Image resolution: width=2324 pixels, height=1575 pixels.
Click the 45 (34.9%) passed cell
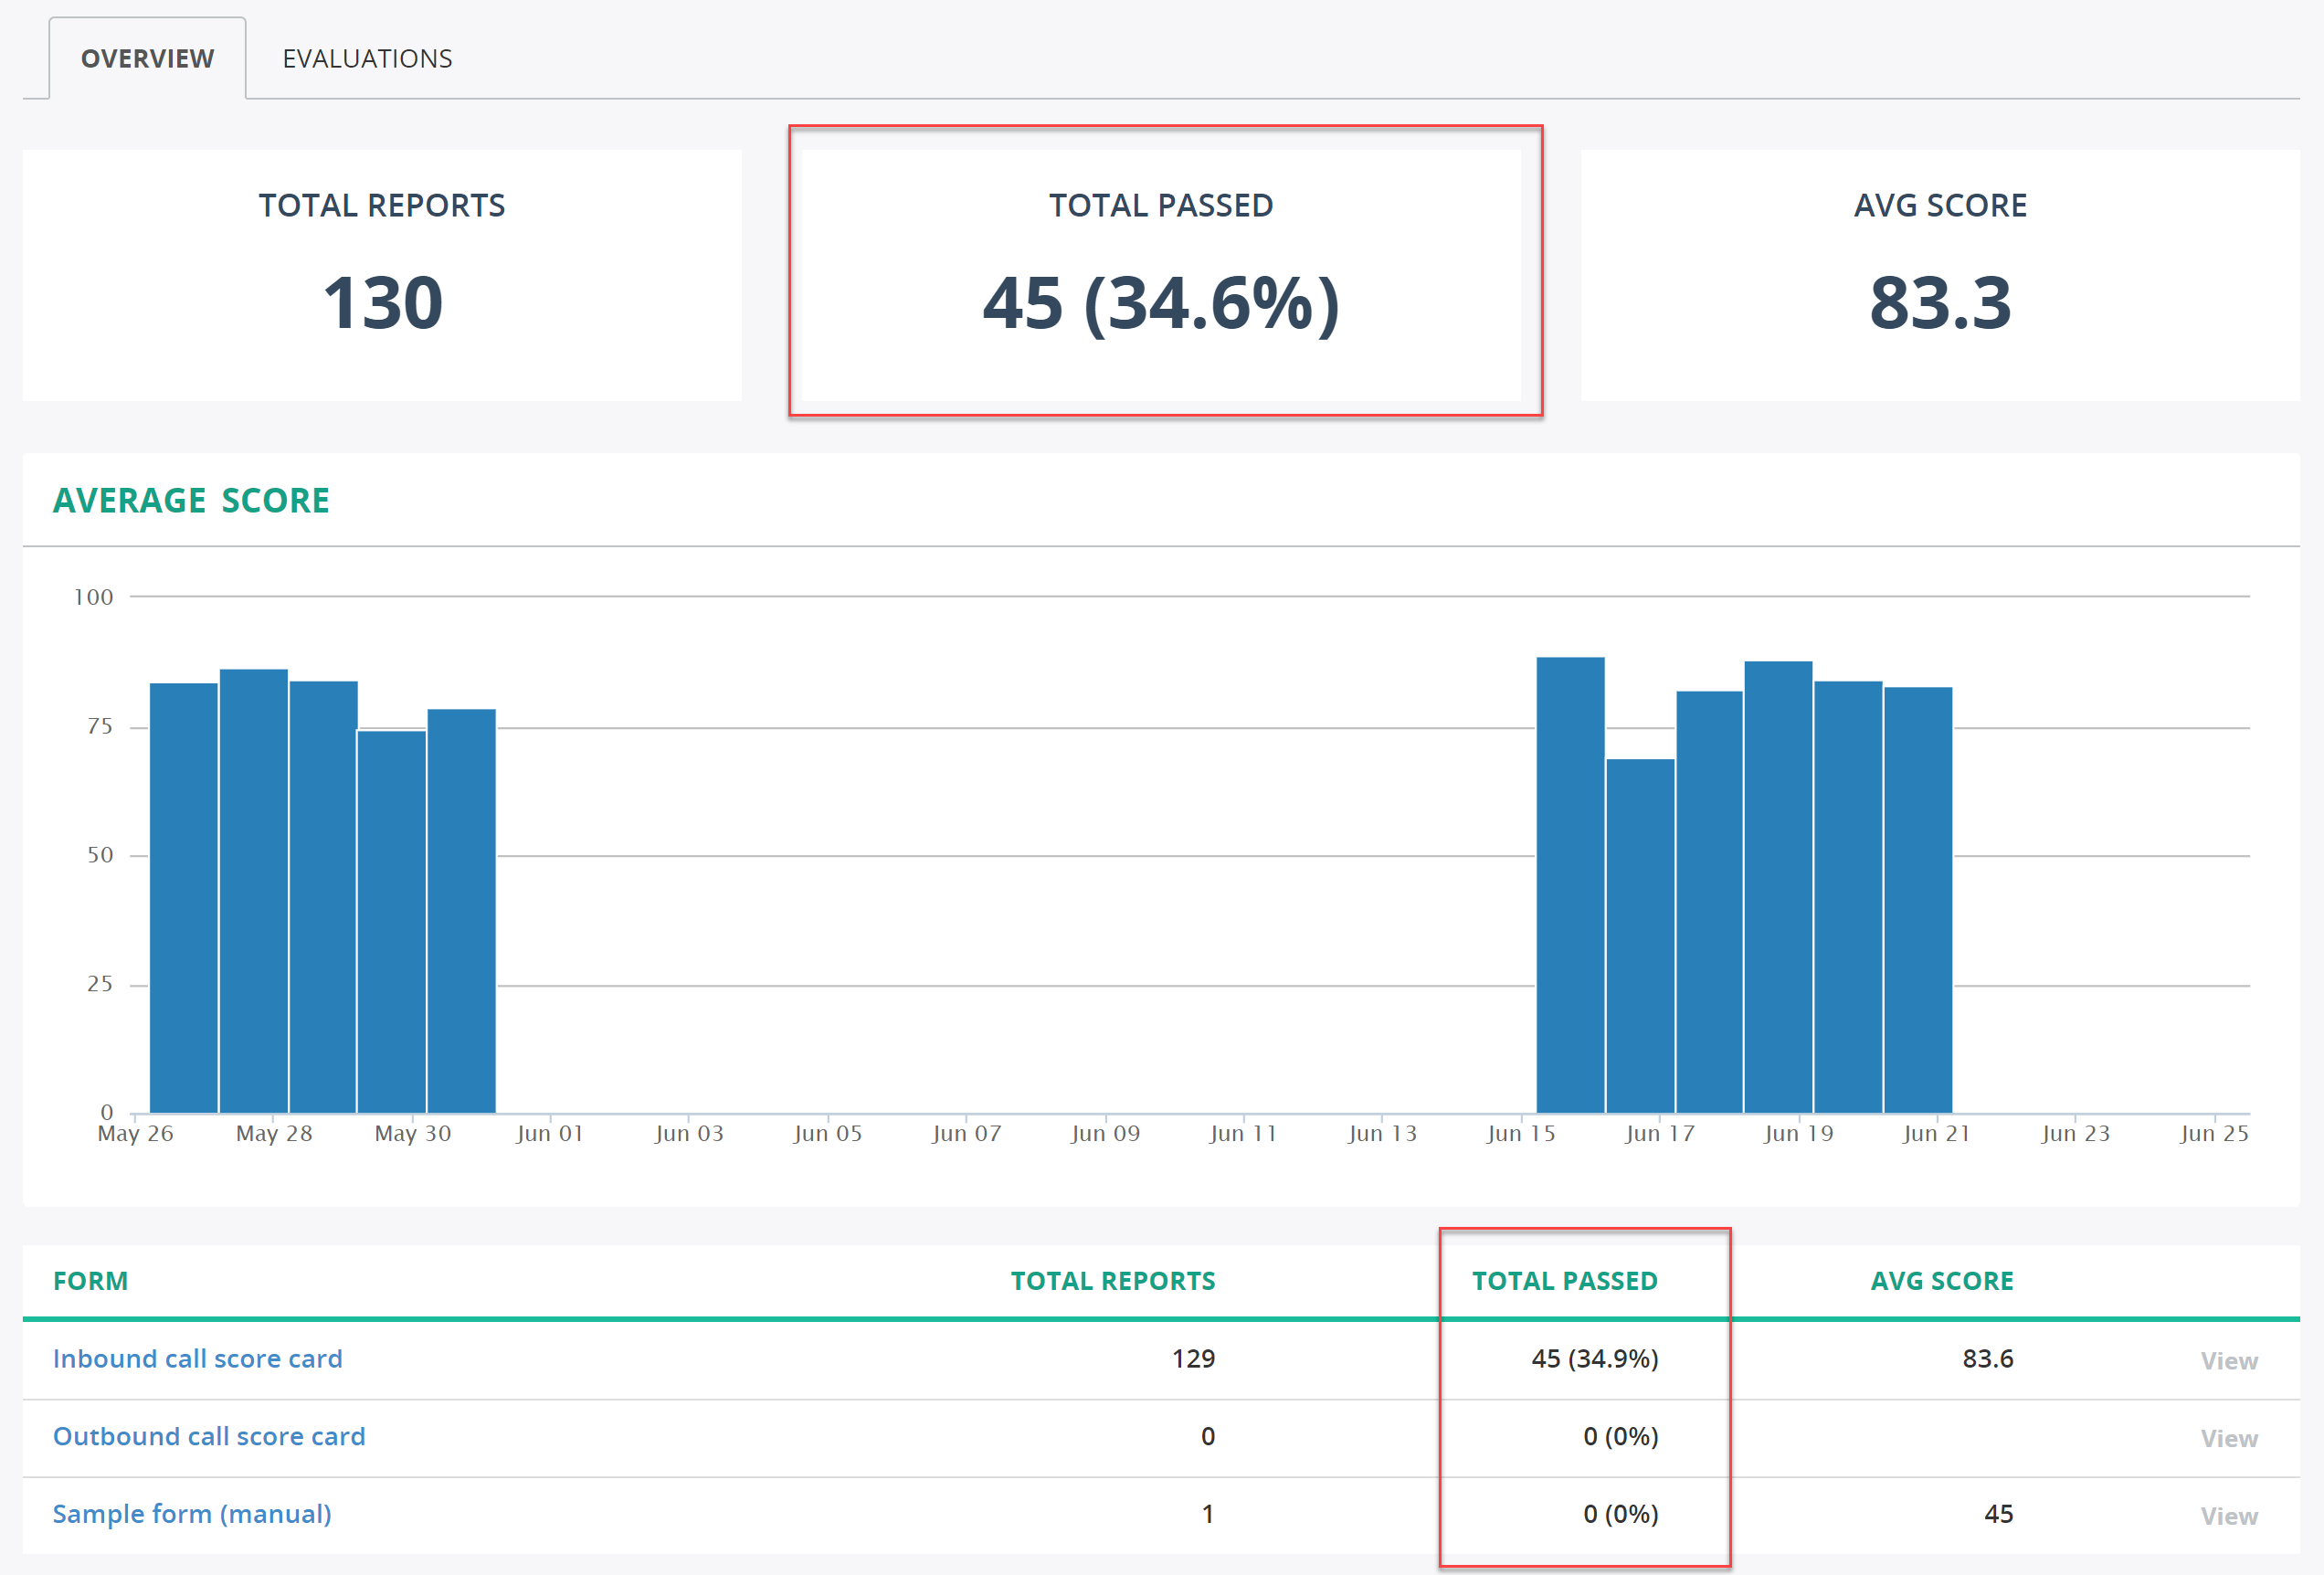coord(1595,1358)
